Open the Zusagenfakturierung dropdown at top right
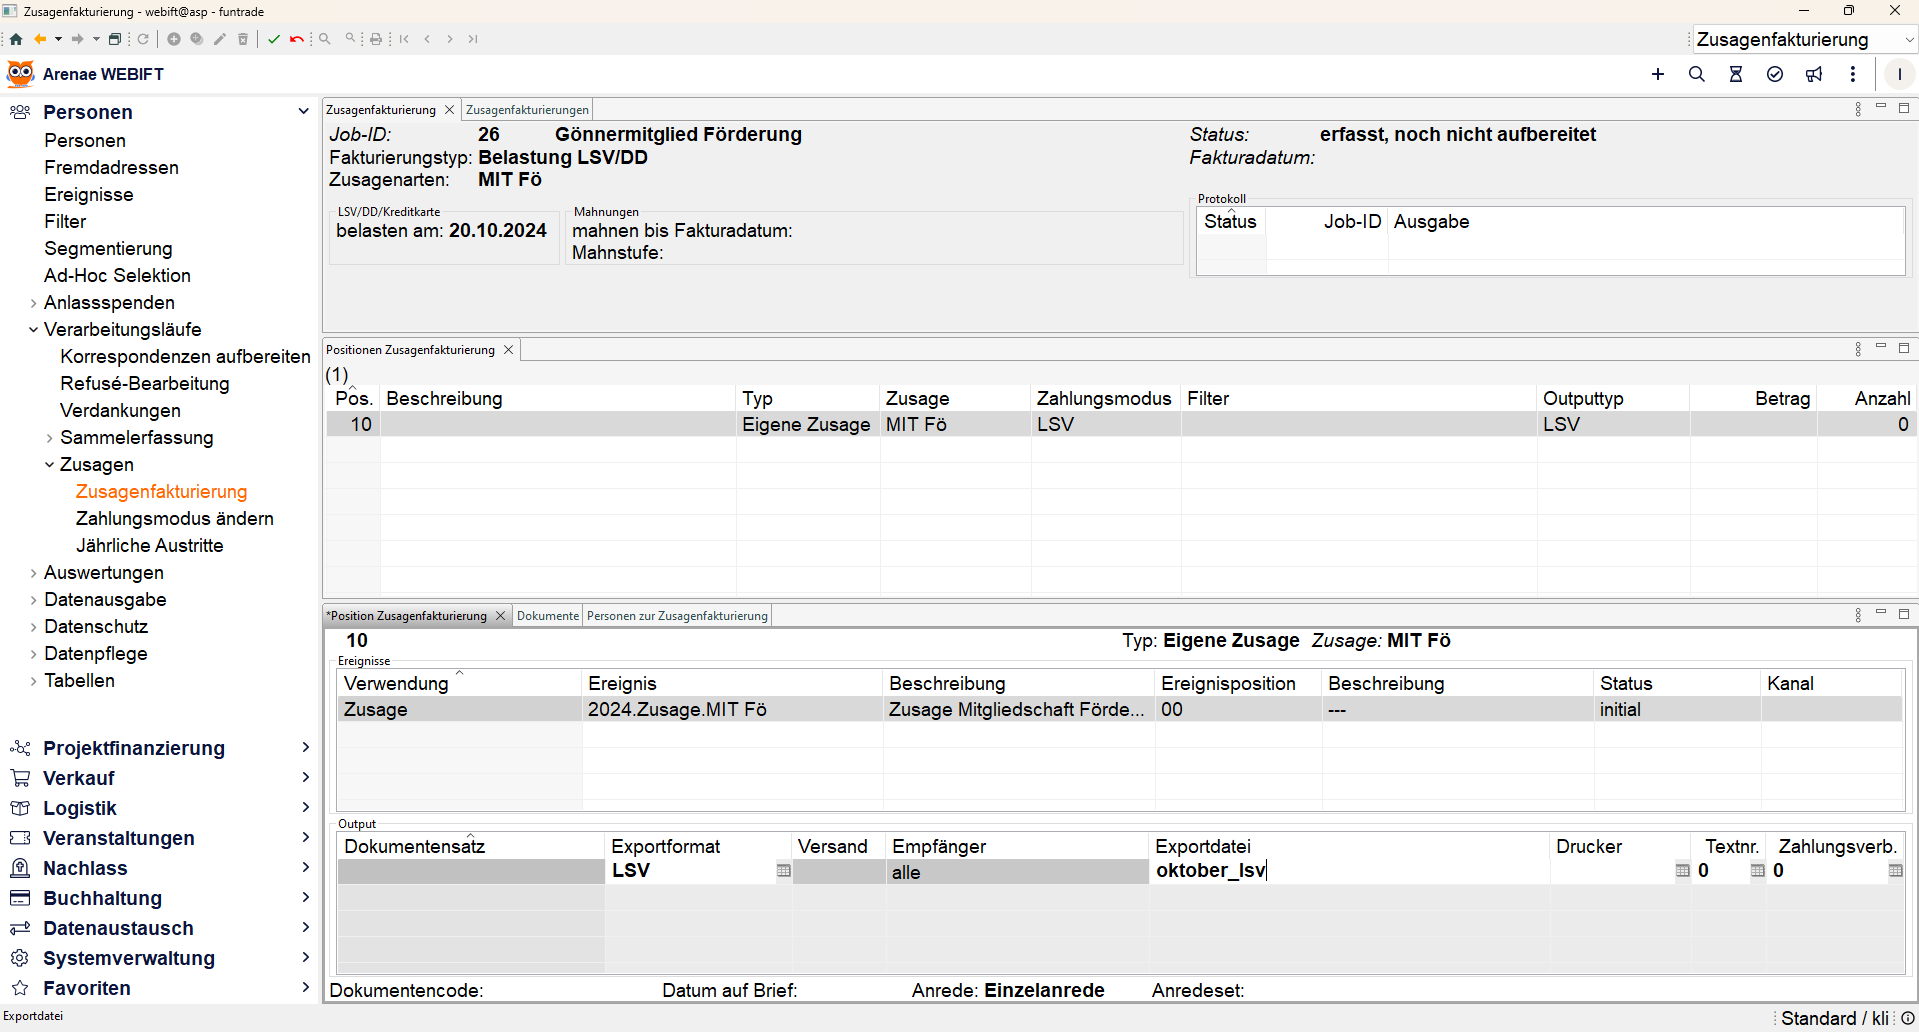1919x1032 pixels. pyautogui.click(x=1909, y=40)
